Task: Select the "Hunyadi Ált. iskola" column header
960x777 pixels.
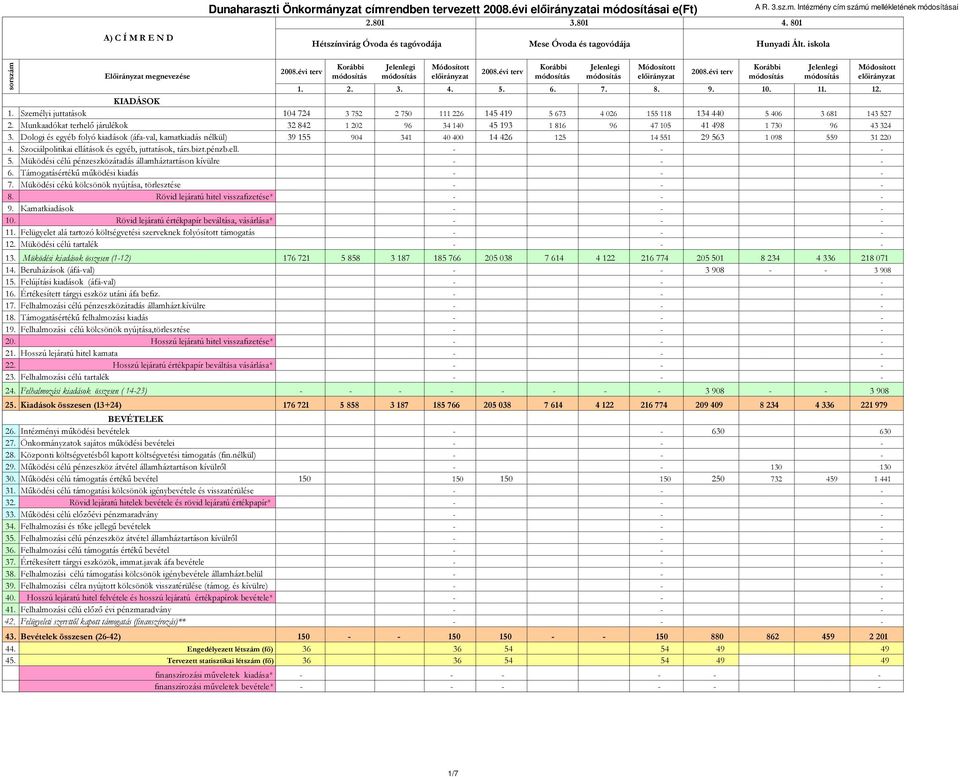Action: pyautogui.click(x=793, y=44)
